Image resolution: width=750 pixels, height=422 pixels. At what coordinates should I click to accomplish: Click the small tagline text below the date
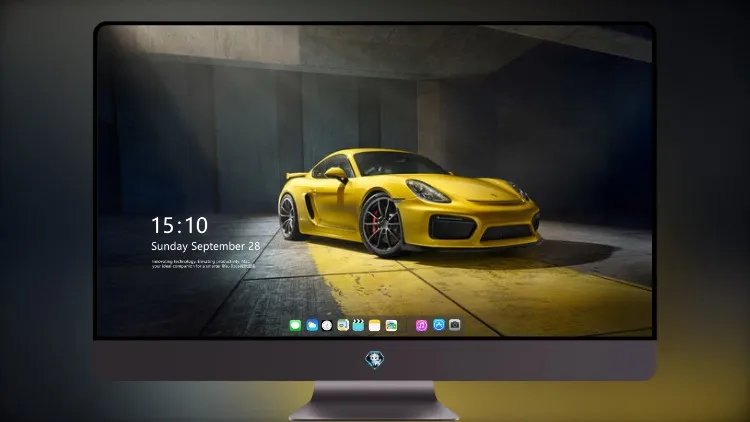pos(203,264)
